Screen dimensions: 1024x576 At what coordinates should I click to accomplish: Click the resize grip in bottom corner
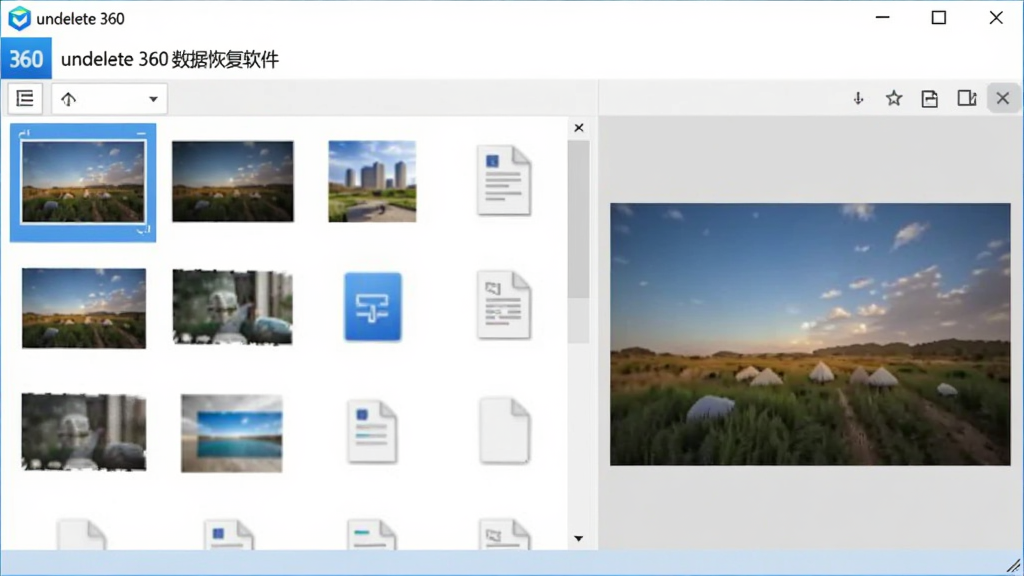tap(1014, 566)
